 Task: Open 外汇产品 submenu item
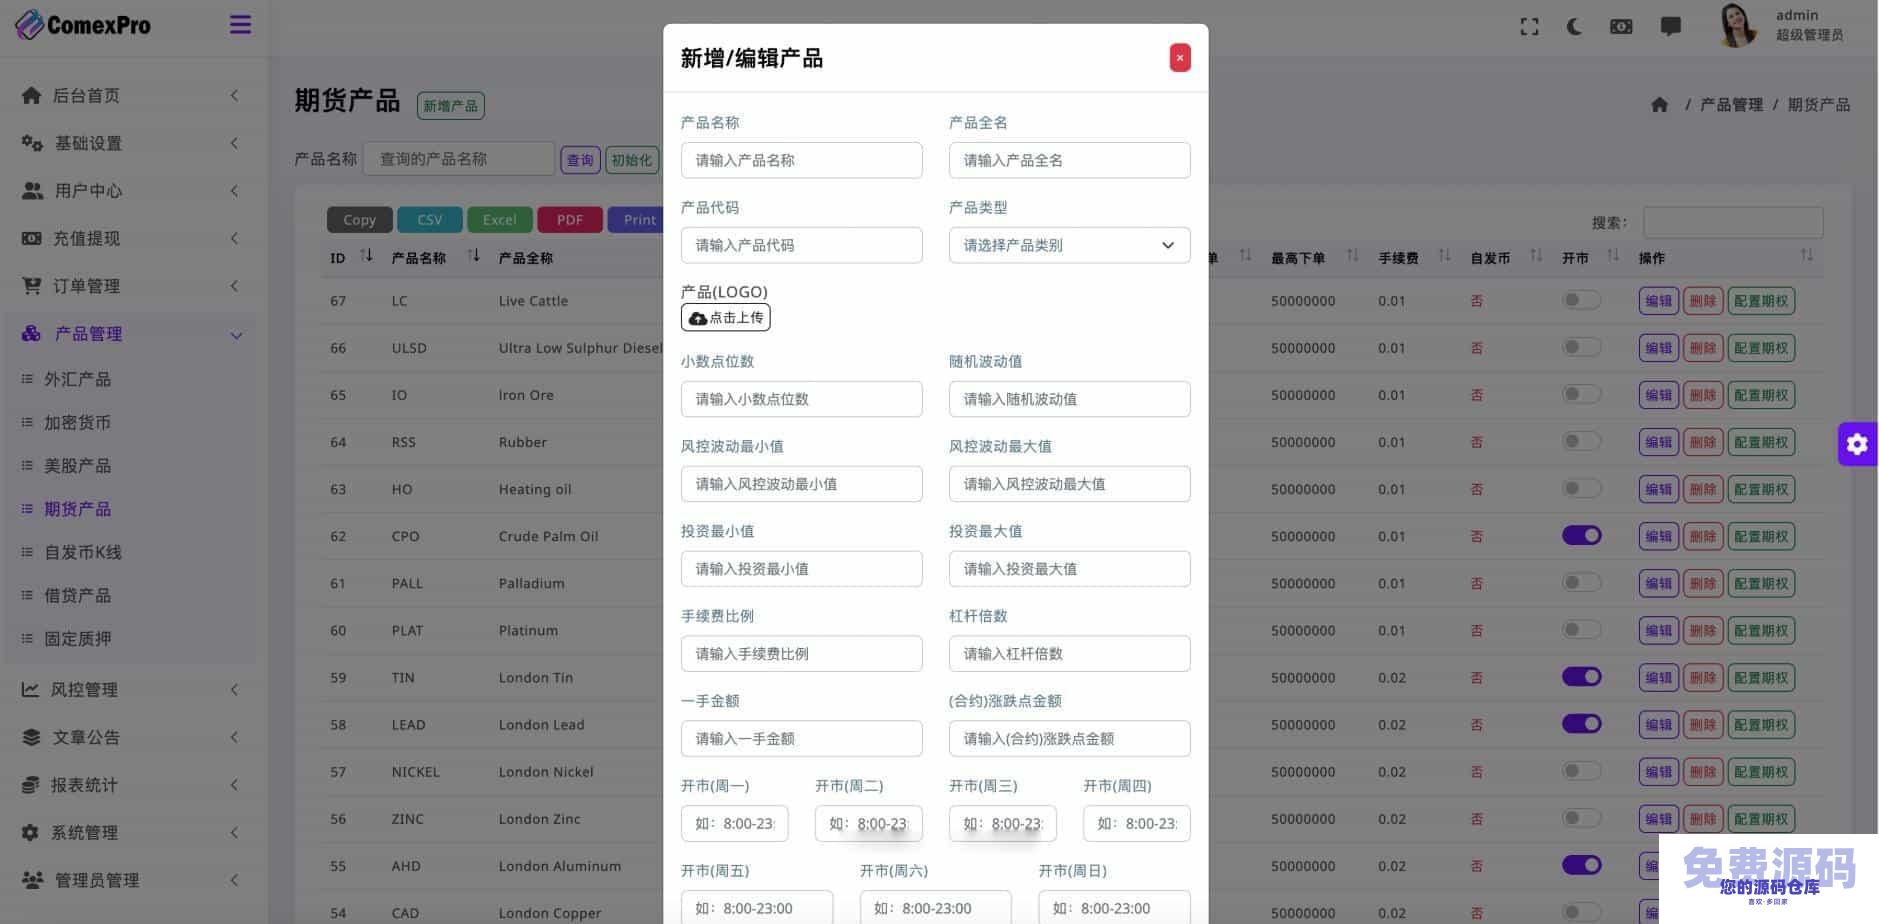coord(77,379)
